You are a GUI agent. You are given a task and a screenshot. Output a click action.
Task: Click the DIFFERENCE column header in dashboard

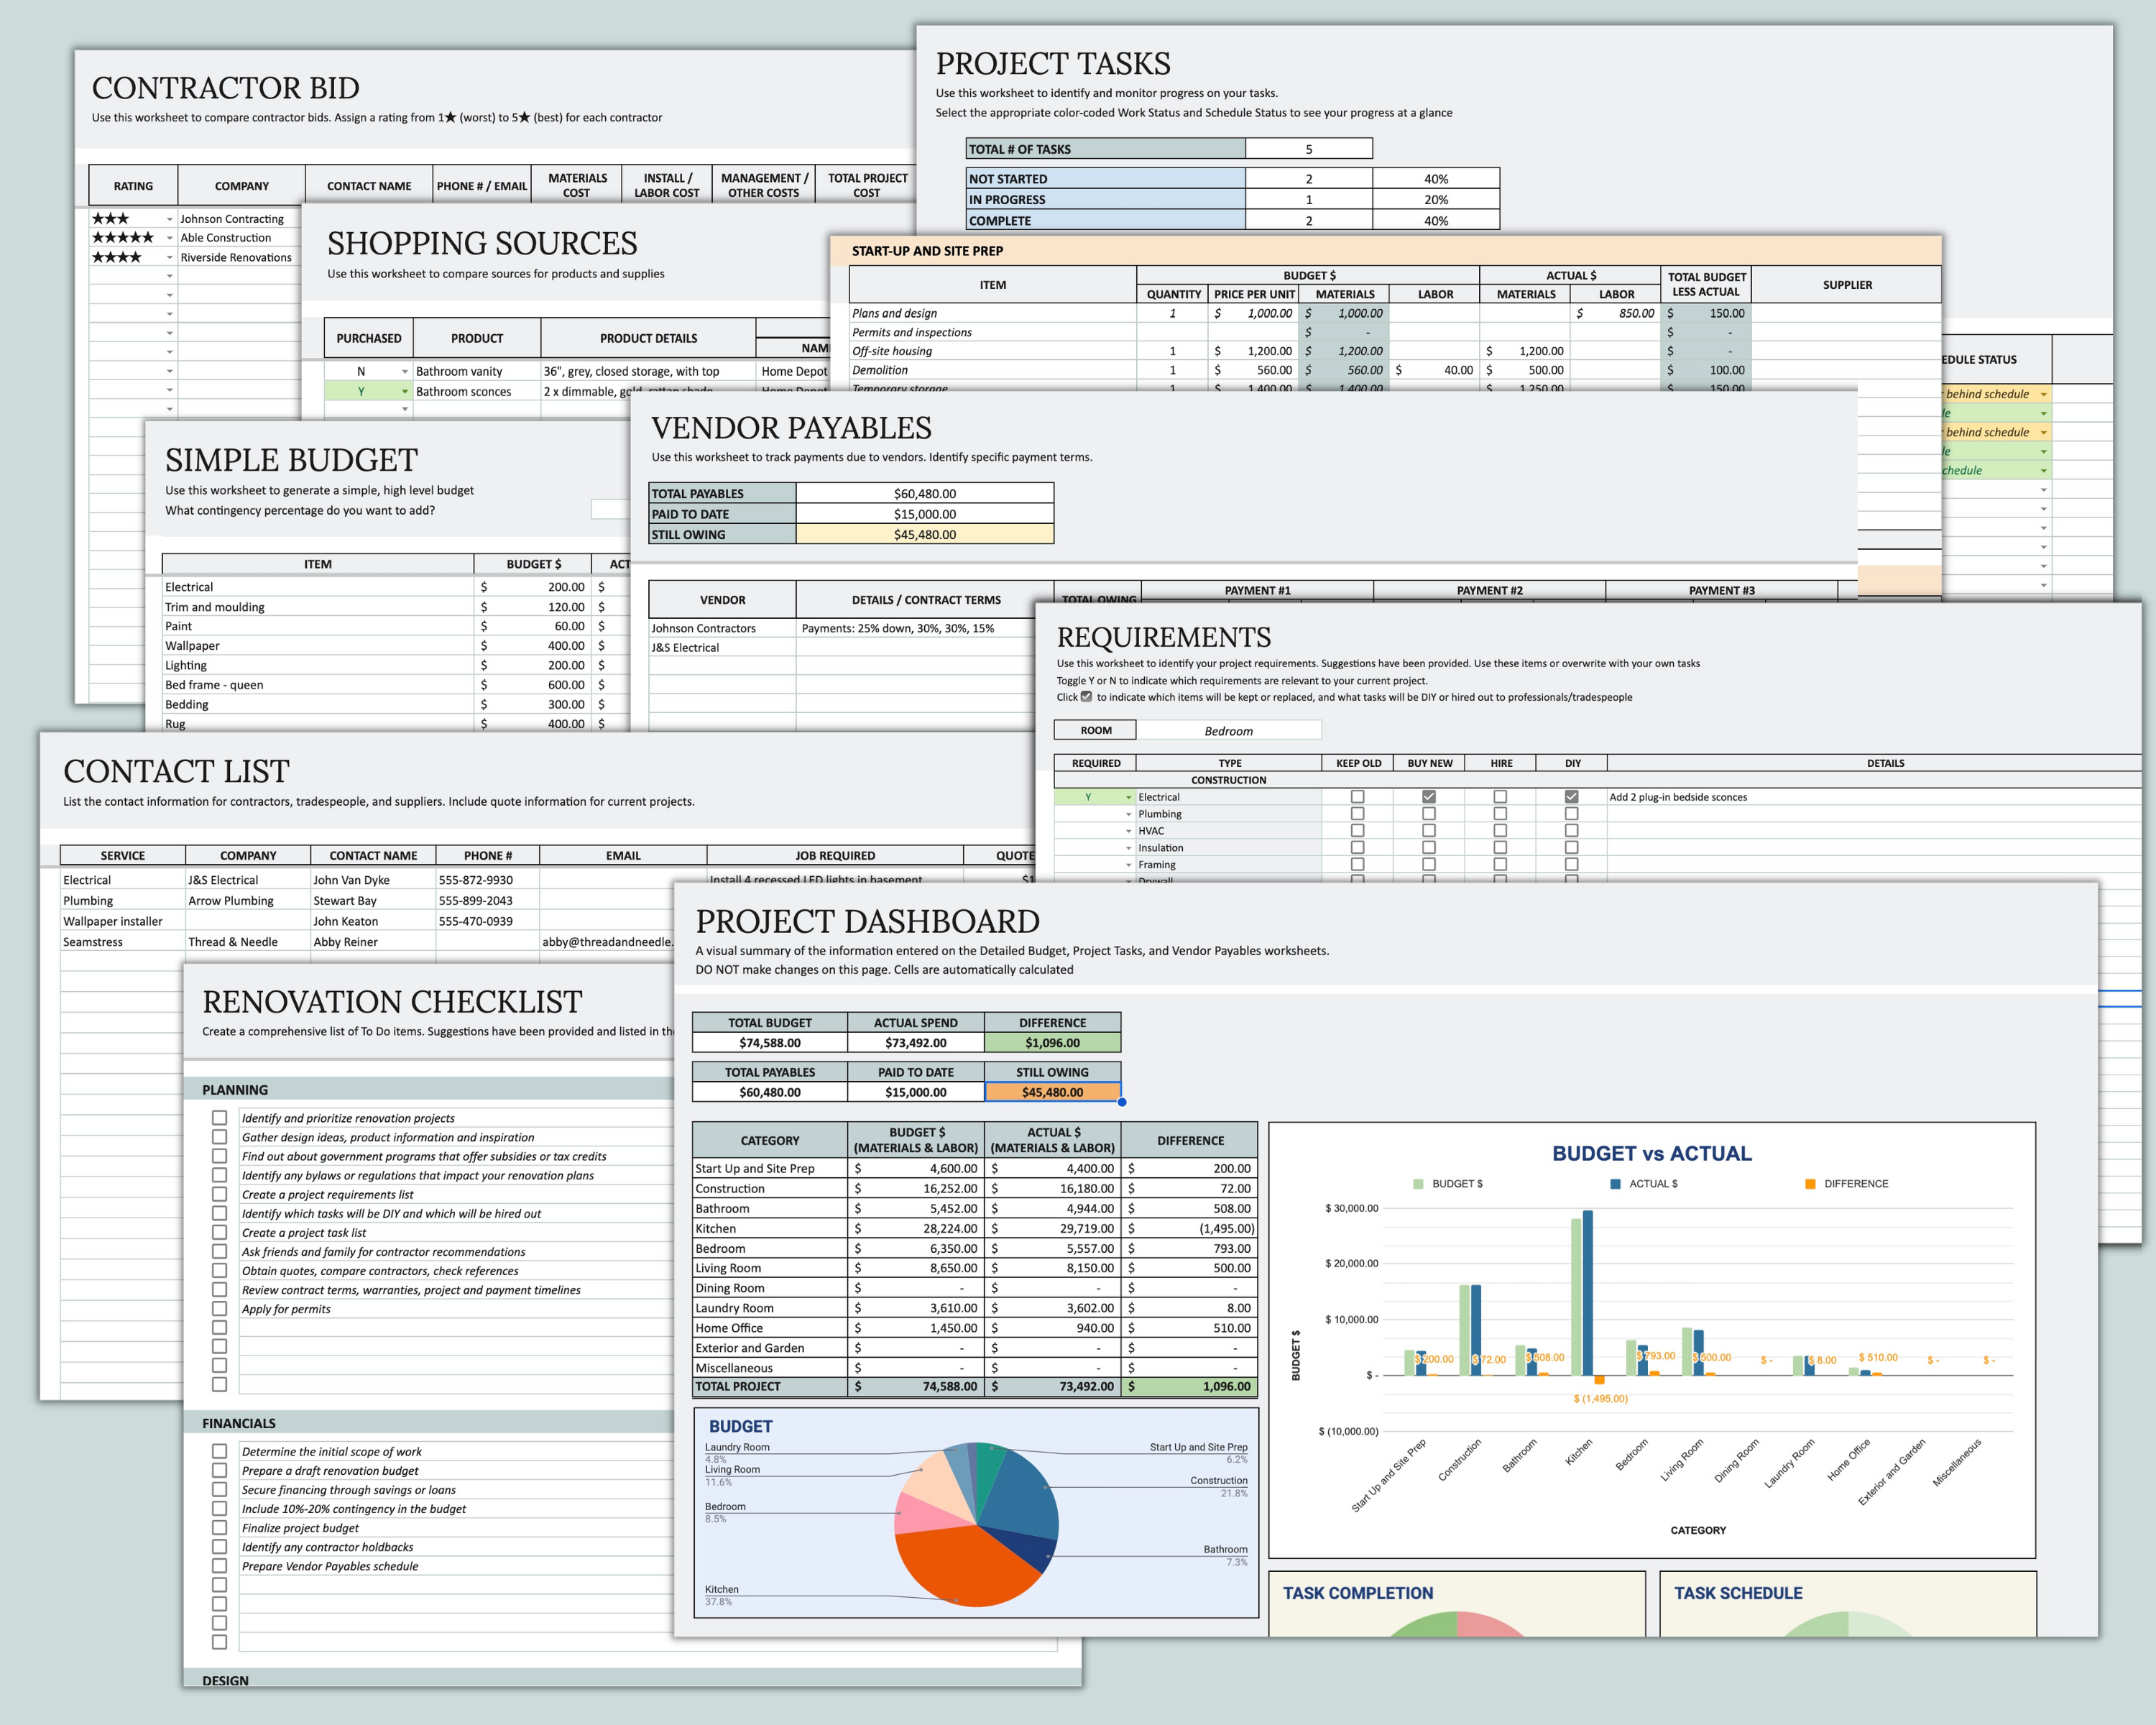click(1190, 1140)
